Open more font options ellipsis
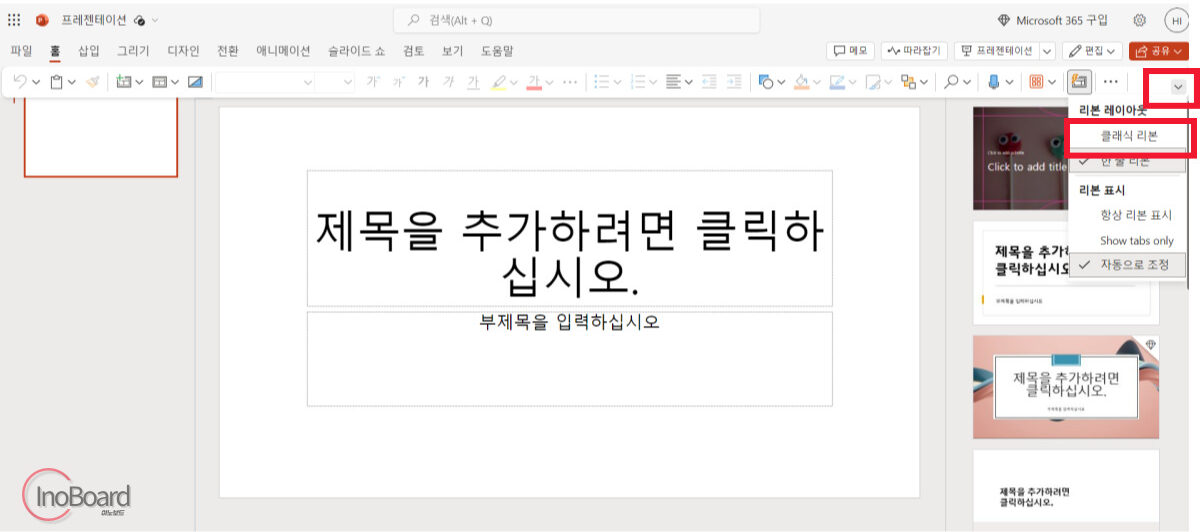Image resolution: width=1200 pixels, height=532 pixels. coord(570,82)
